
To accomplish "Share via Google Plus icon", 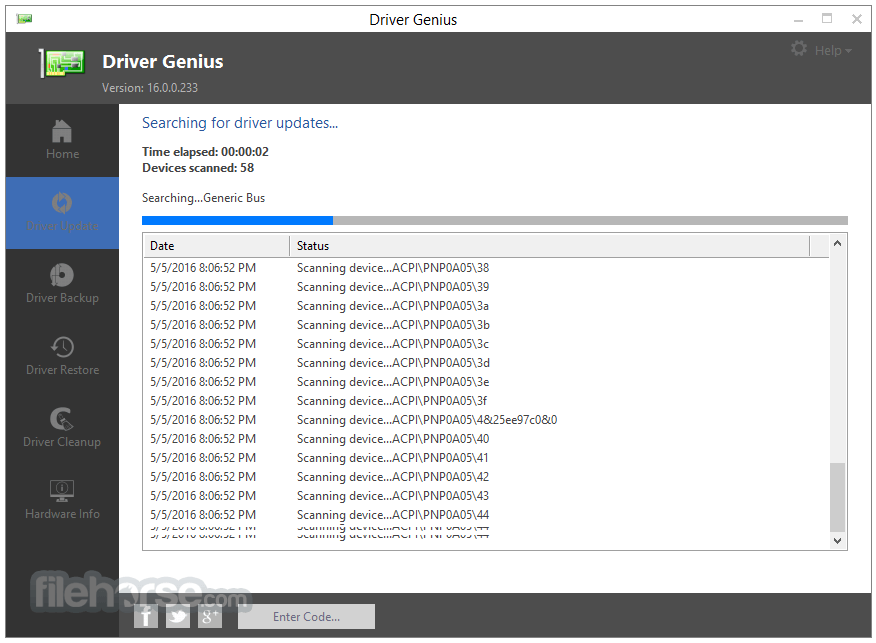I will pos(210,617).
